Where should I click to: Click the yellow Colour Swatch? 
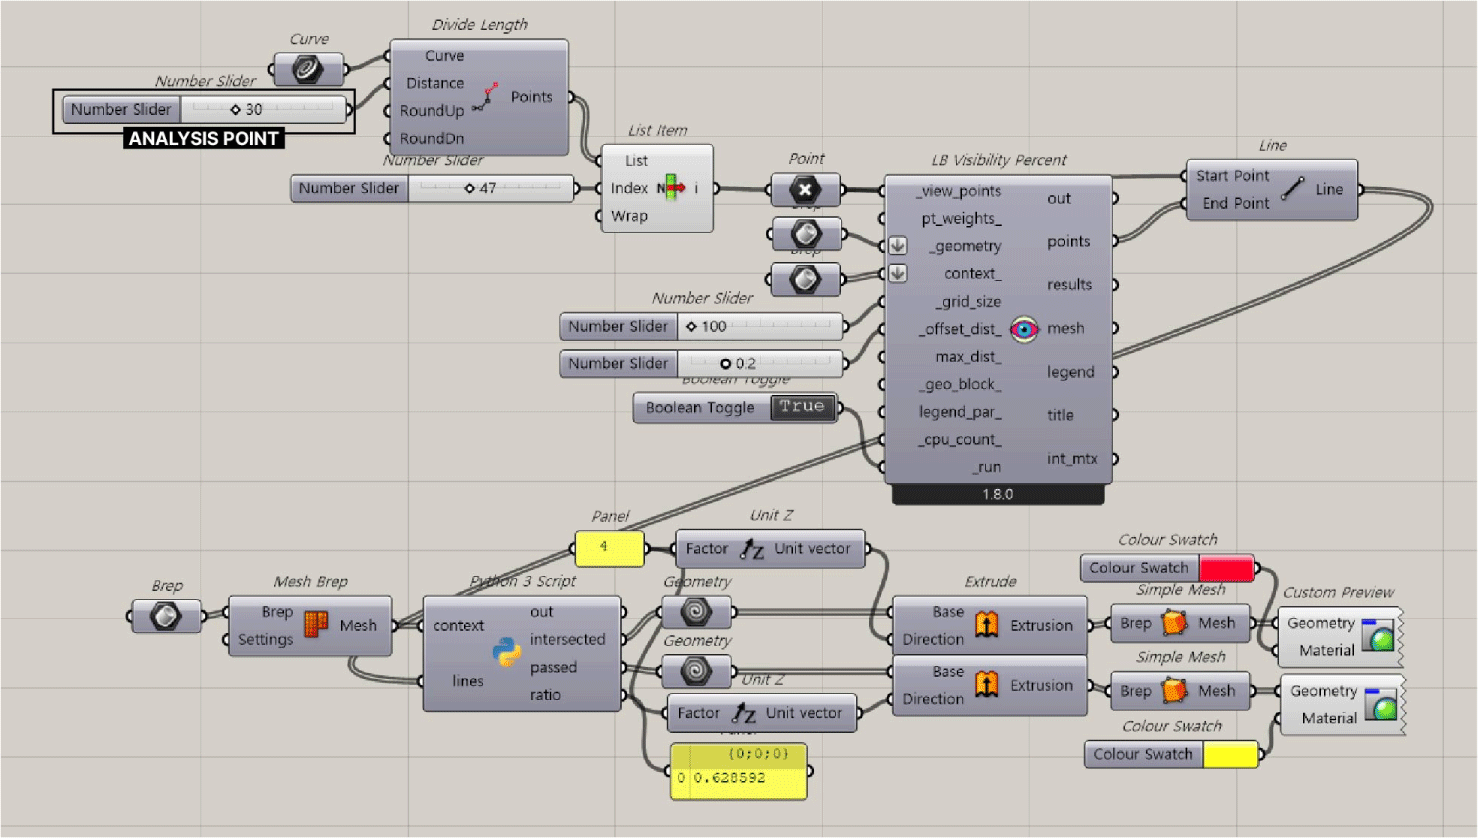[x=1230, y=754]
